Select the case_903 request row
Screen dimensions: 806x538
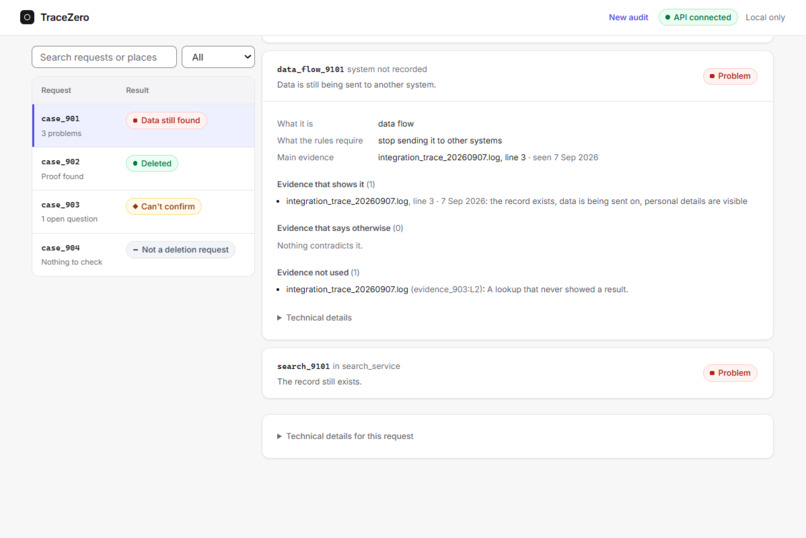[x=143, y=212]
